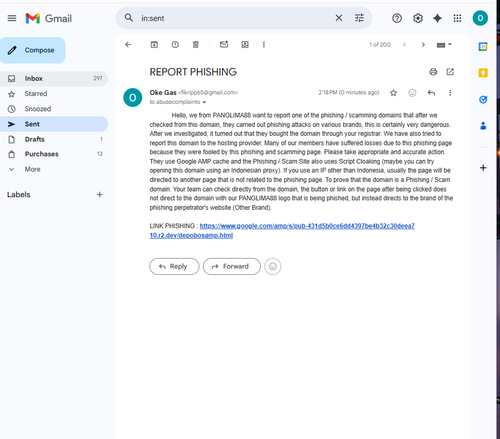Image resolution: width=500 pixels, height=439 pixels.
Task: Click the REPORT PHISHING subject line
Action: 193,72
